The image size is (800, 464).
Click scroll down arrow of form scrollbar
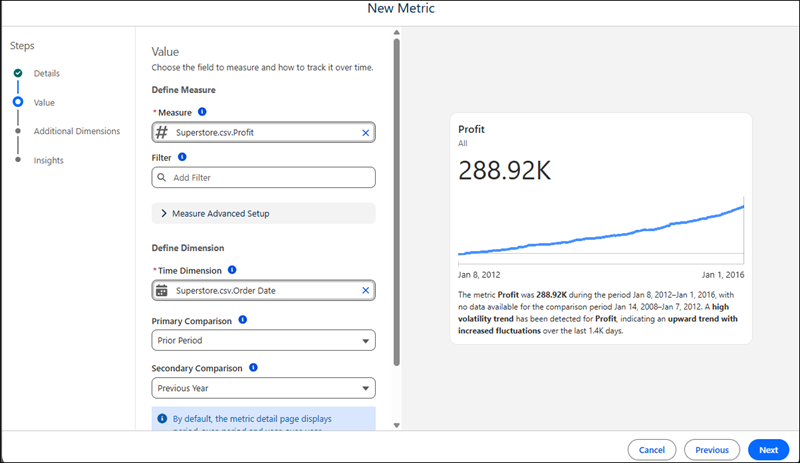click(396, 425)
